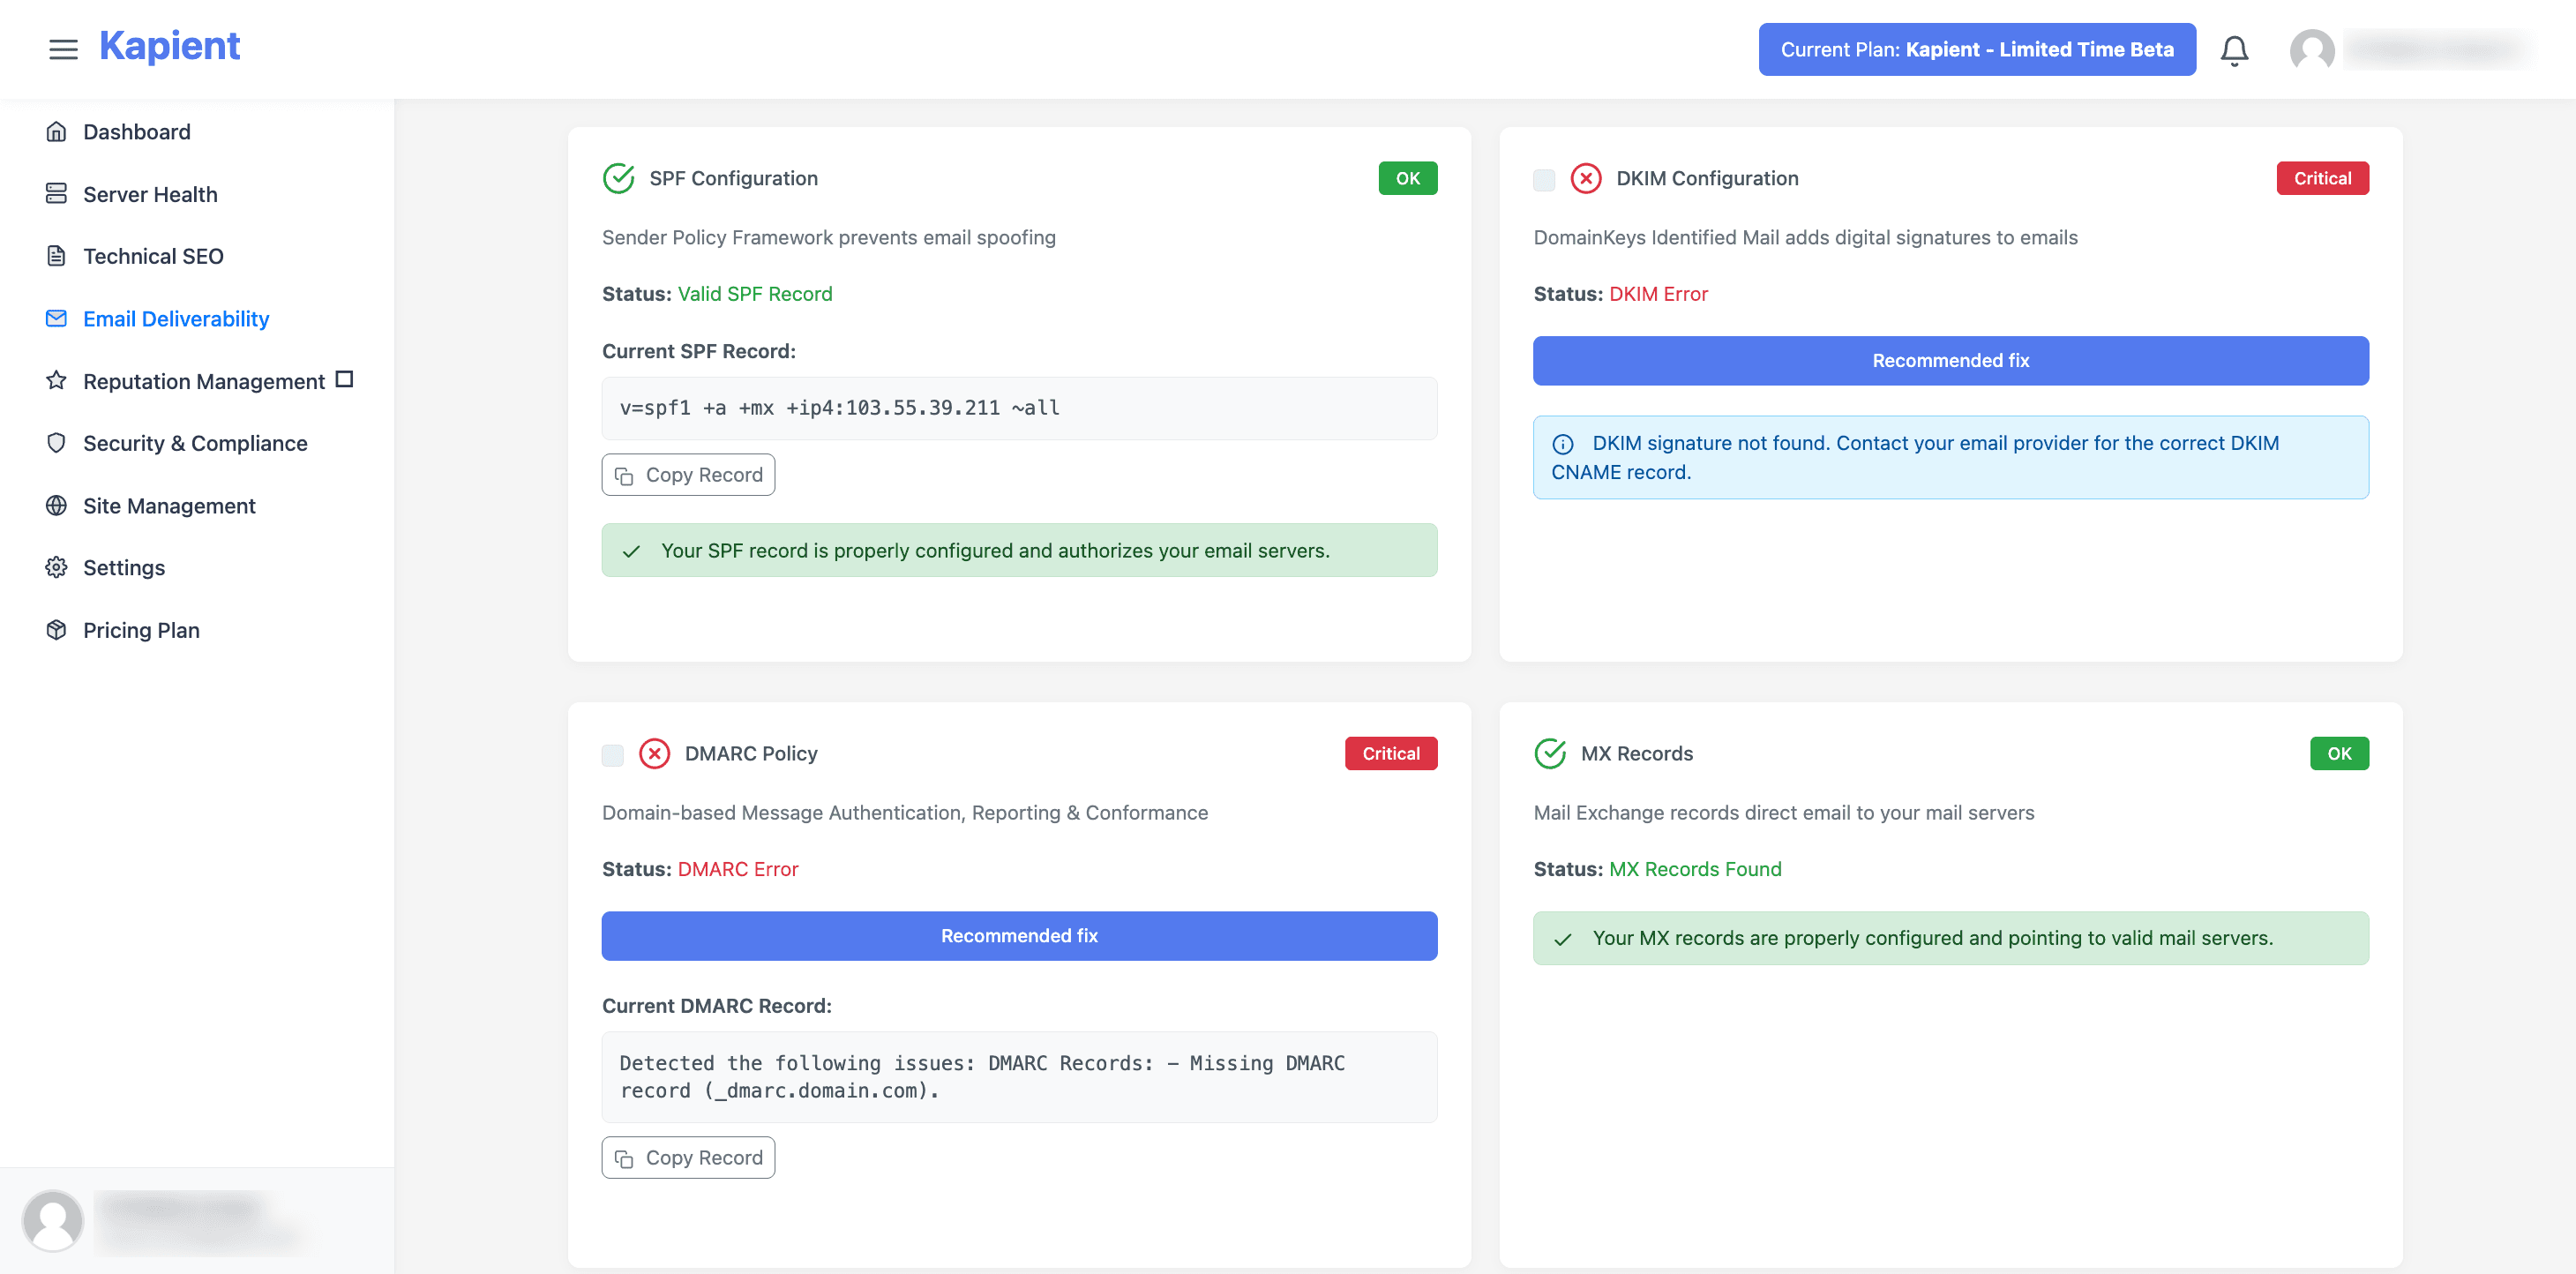
Task: Click the Site Management globe icon
Action: pyautogui.click(x=56, y=505)
